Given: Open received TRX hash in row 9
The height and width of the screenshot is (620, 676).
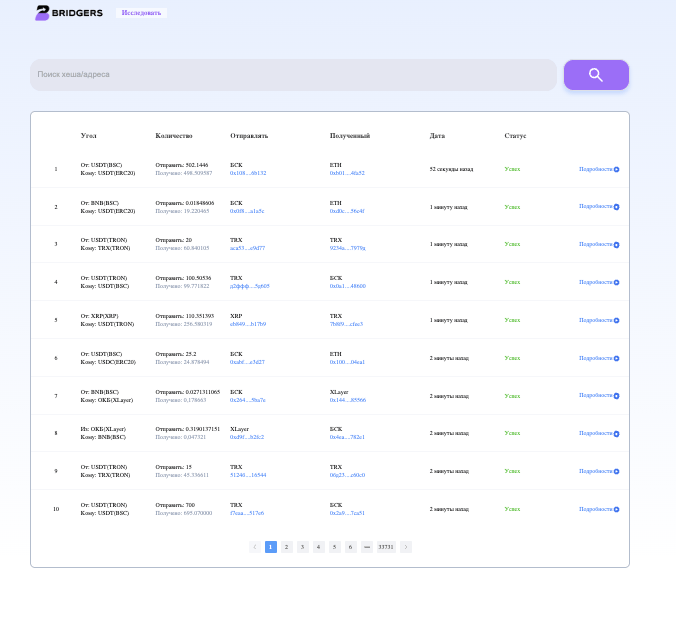Looking at the screenshot, I should (x=347, y=475).
